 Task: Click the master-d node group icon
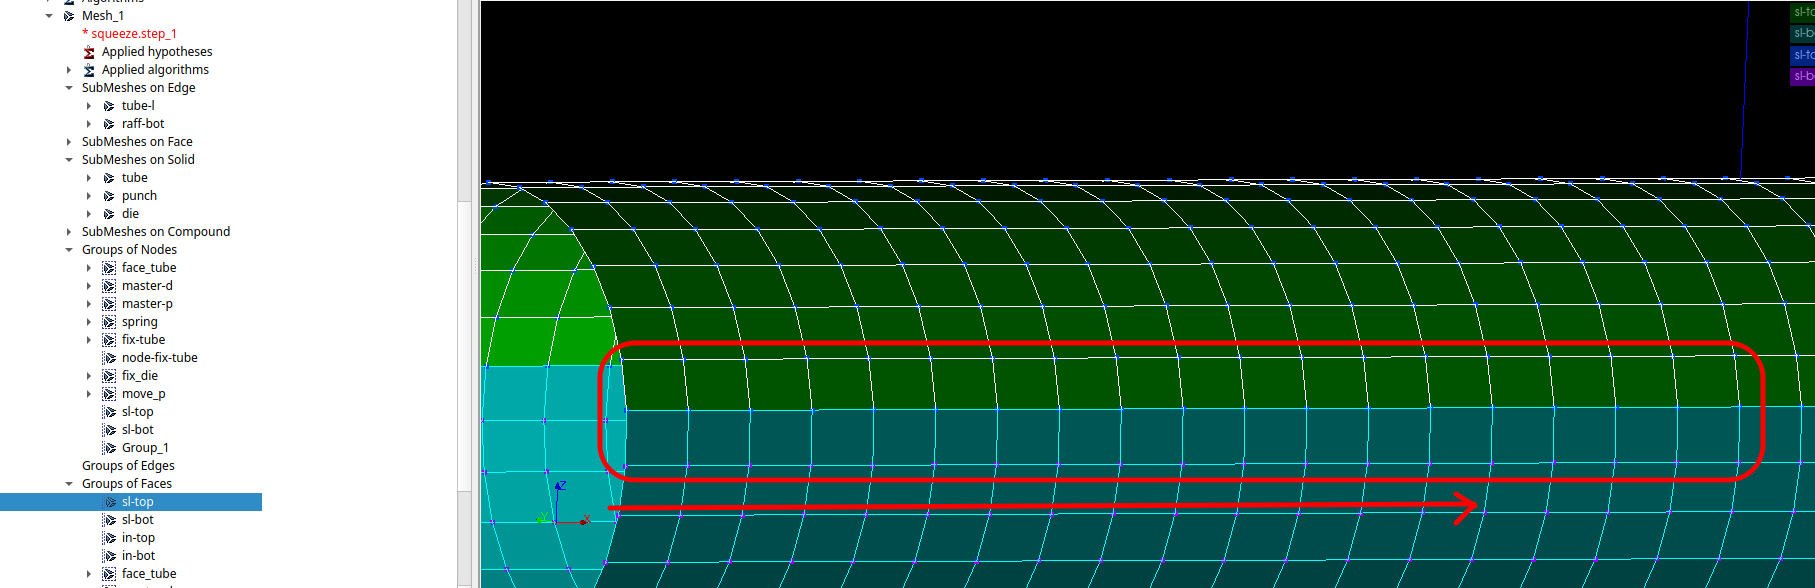click(x=109, y=286)
